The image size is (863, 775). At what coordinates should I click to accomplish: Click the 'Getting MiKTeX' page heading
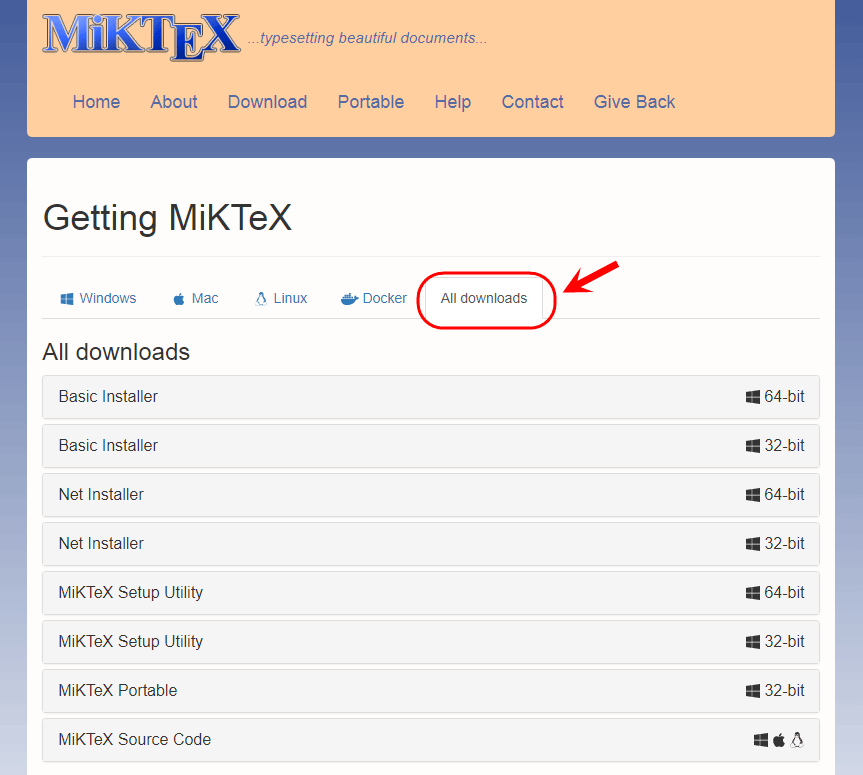pos(167,218)
